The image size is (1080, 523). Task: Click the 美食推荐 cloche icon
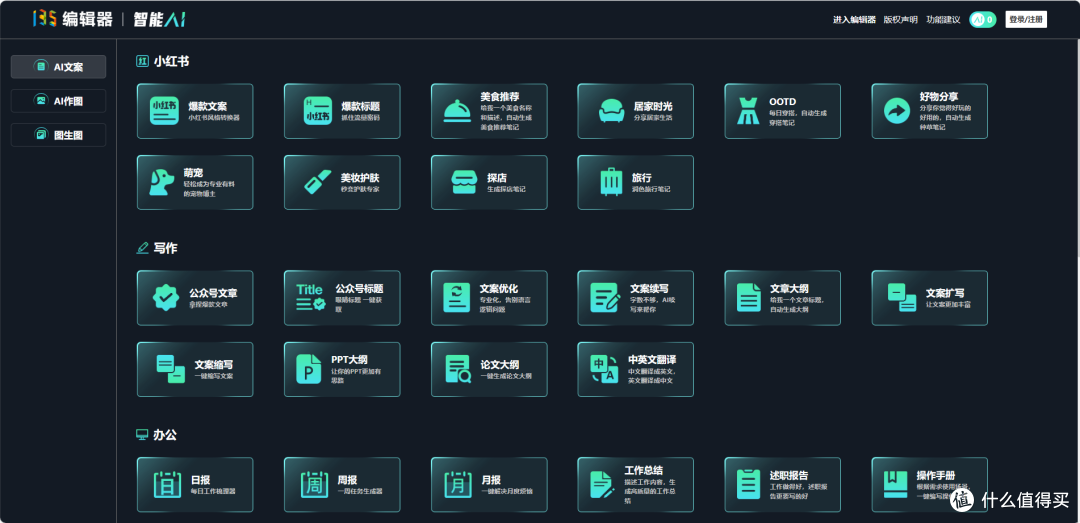click(x=457, y=111)
